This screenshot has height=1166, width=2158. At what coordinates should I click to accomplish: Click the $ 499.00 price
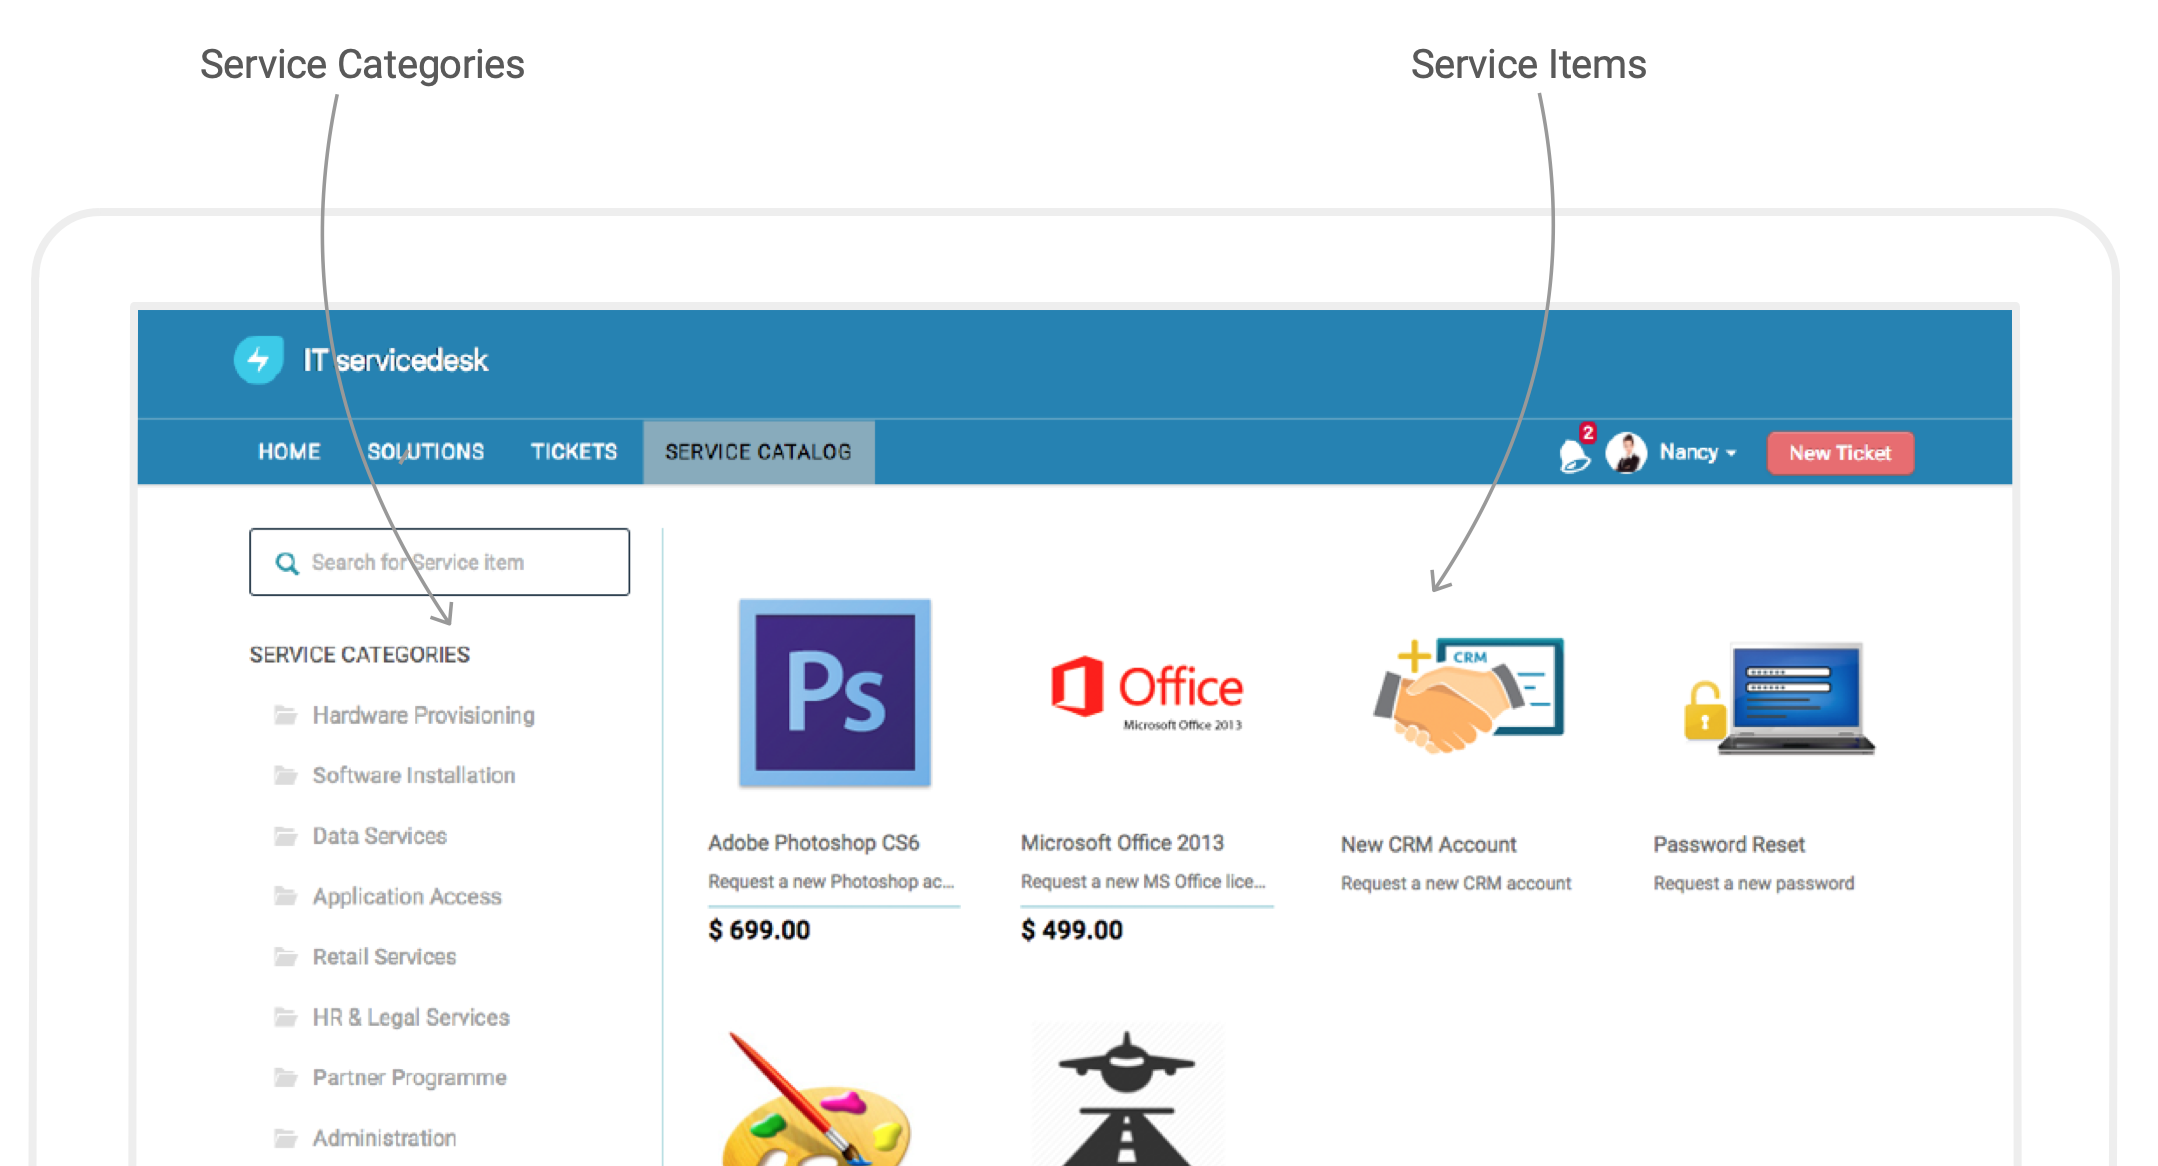click(x=1072, y=930)
